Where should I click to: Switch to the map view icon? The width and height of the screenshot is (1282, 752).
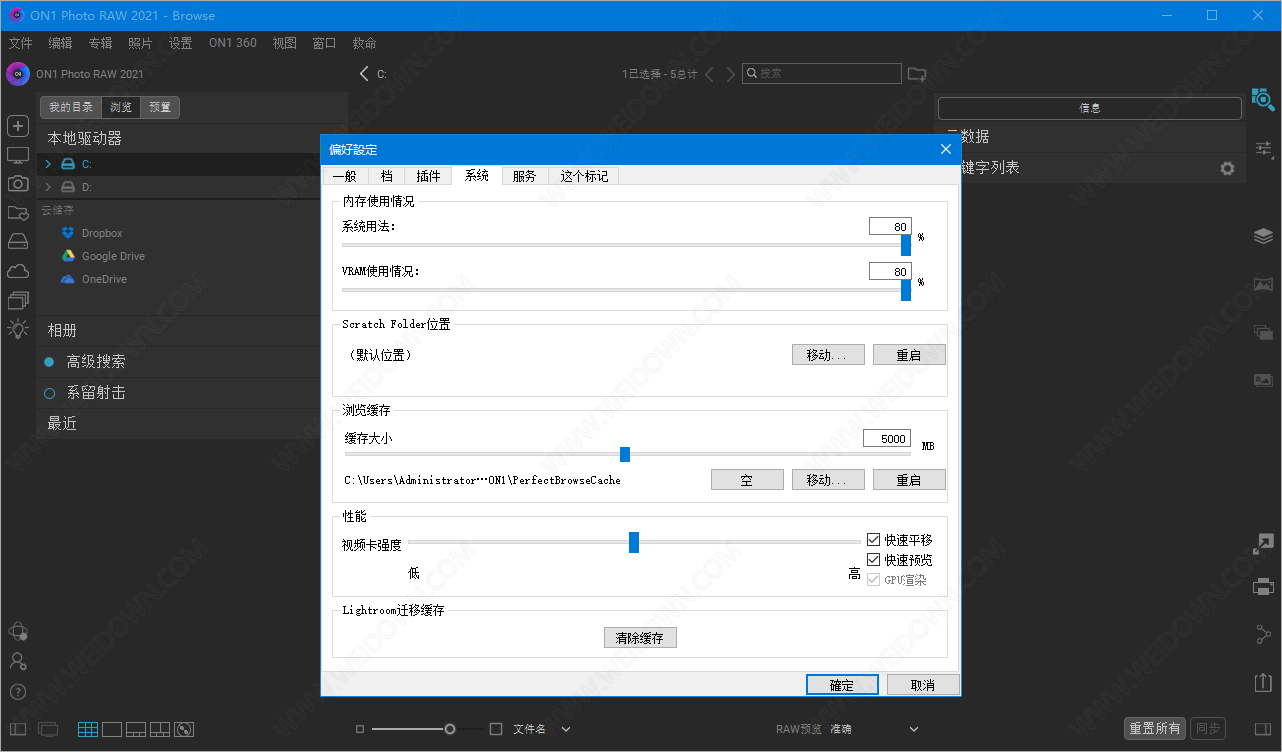pyautogui.click(x=184, y=729)
